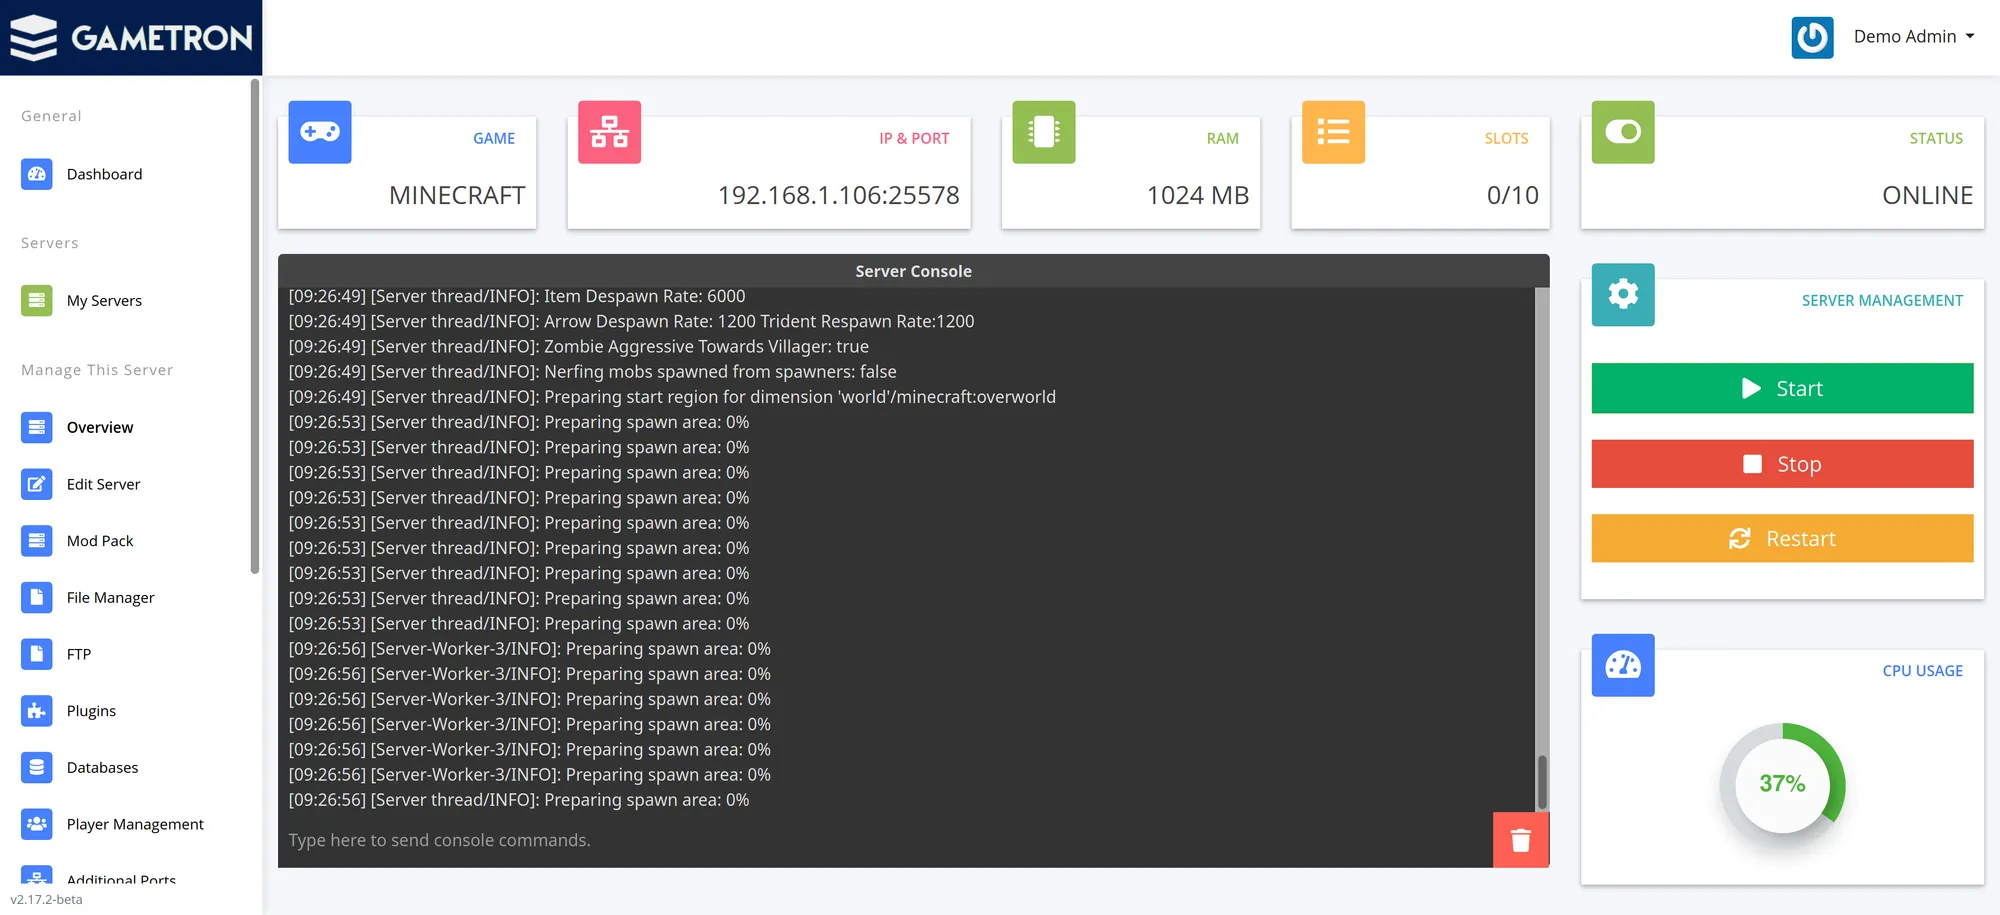Click the Overview sidebar icon
This screenshot has width=2000, height=915.
point(37,427)
